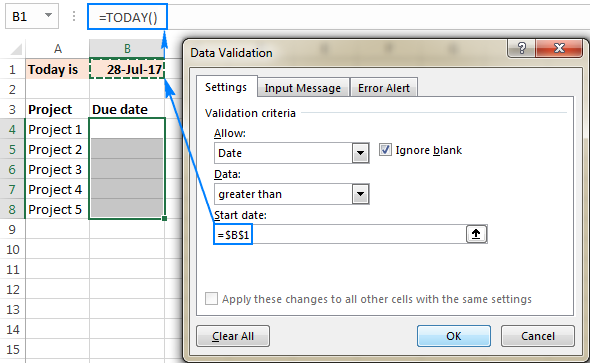590x363 pixels.
Task: Click the 'Project 4' cell
Action: [58, 189]
